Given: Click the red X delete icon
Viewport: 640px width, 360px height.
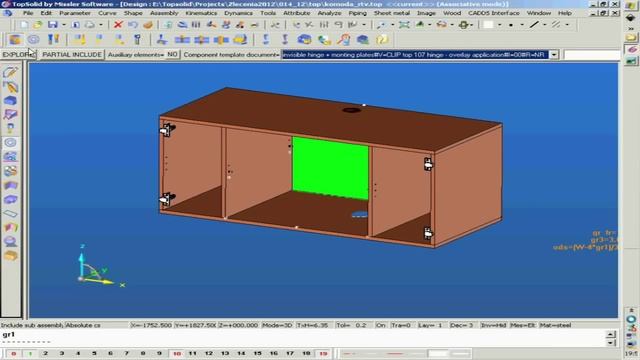Looking at the screenshot, I should pos(118,24).
